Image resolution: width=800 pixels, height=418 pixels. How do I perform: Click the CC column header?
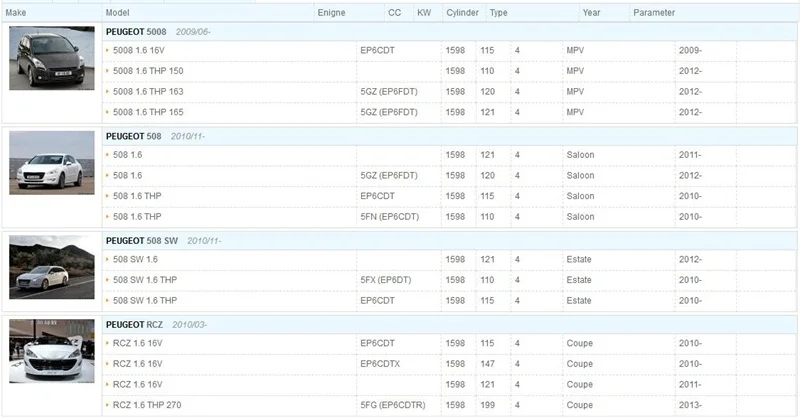pyautogui.click(x=394, y=13)
